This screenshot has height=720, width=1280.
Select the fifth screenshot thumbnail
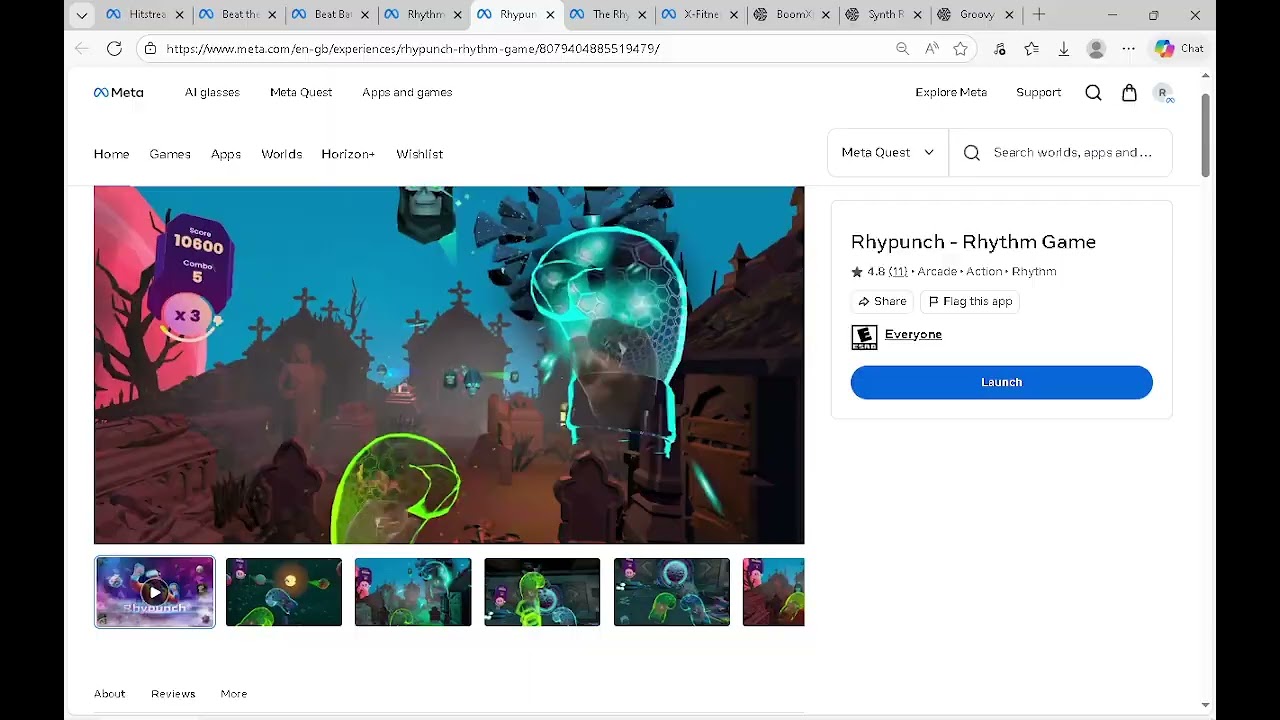pyautogui.click(x=672, y=592)
